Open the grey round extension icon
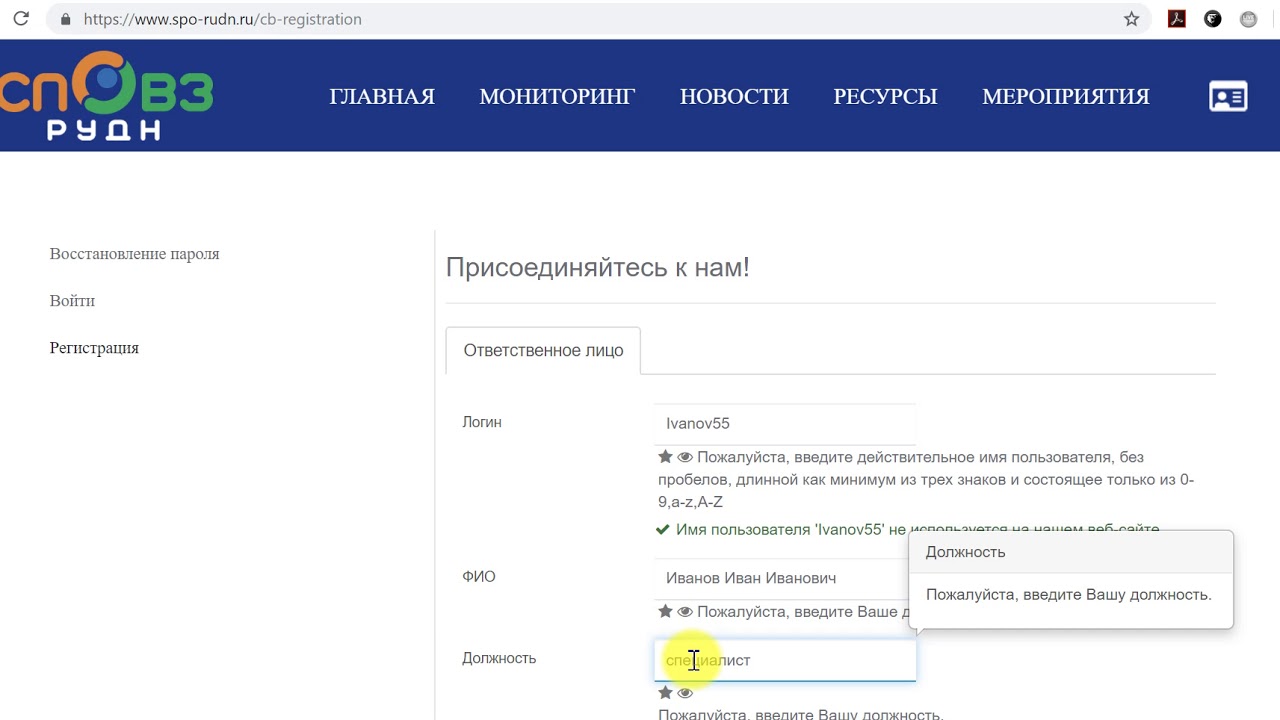 tap(1248, 19)
